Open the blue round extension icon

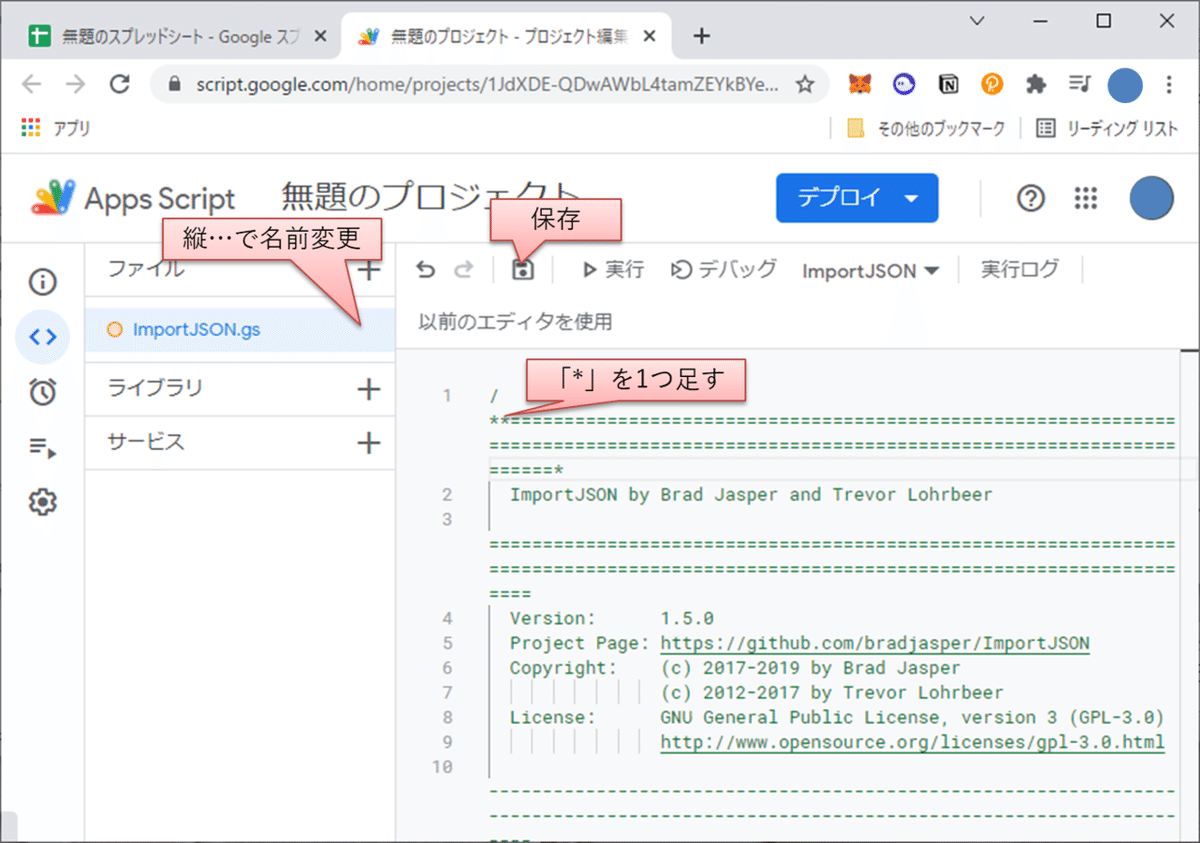[x=904, y=85]
